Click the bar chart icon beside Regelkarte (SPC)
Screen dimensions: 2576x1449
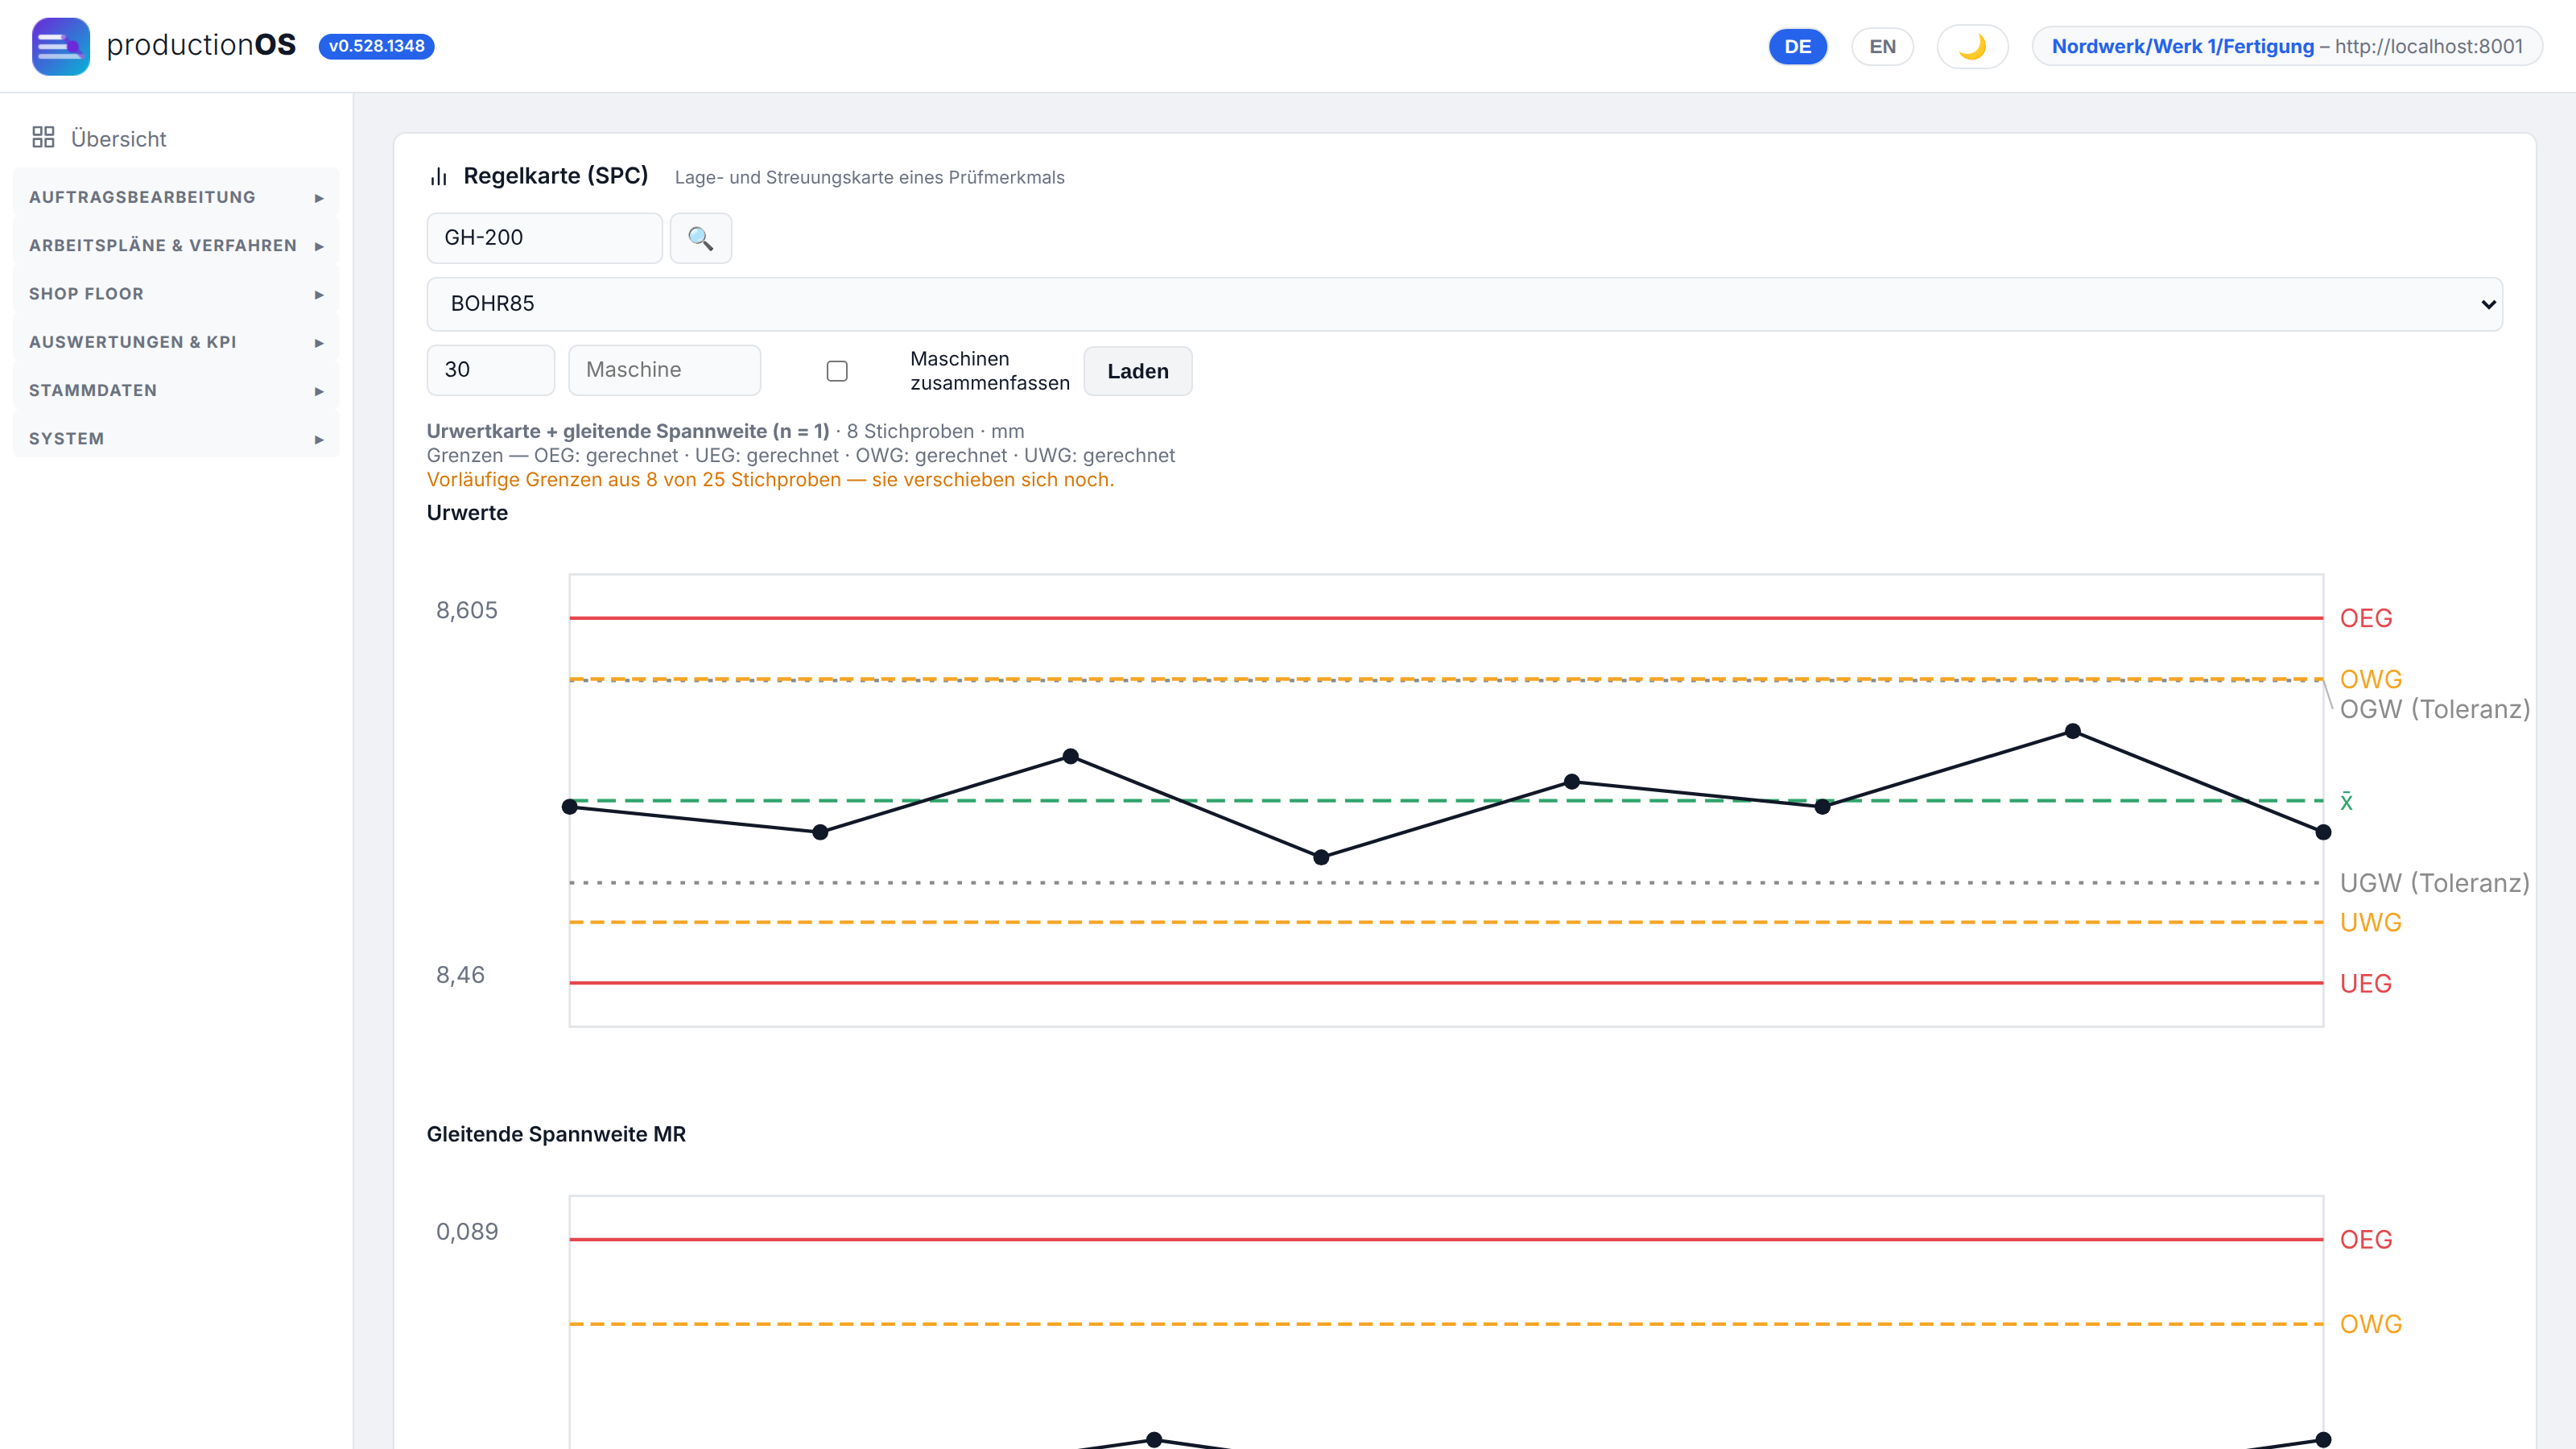coord(439,177)
